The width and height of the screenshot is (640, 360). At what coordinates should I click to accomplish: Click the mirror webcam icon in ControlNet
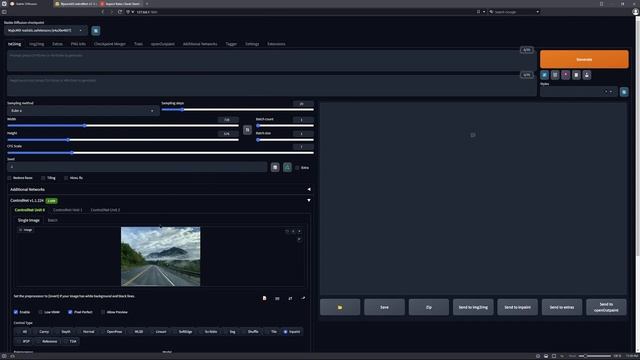click(x=290, y=298)
